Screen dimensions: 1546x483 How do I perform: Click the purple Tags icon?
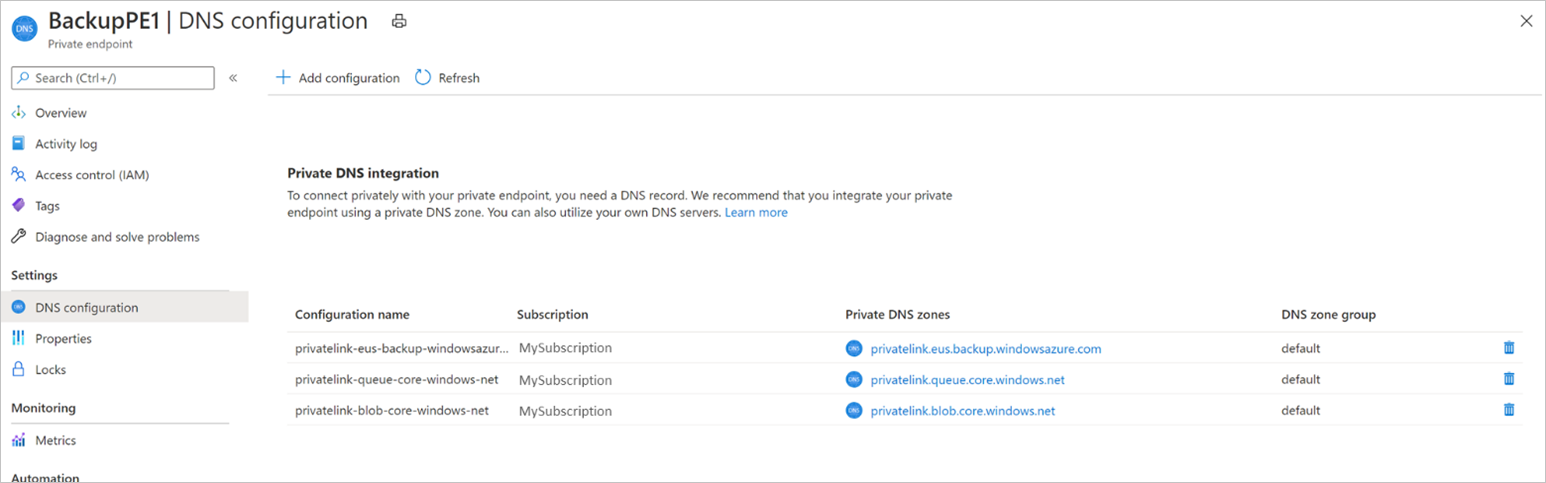(18, 206)
